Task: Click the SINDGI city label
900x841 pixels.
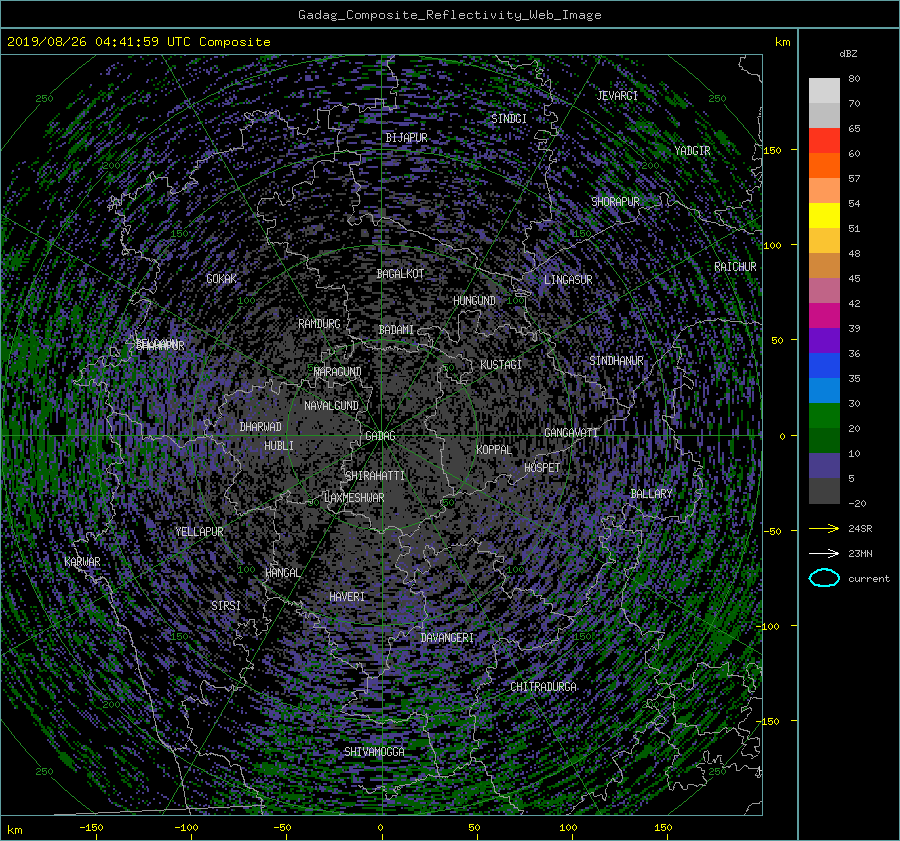Action: tap(509, 119)
